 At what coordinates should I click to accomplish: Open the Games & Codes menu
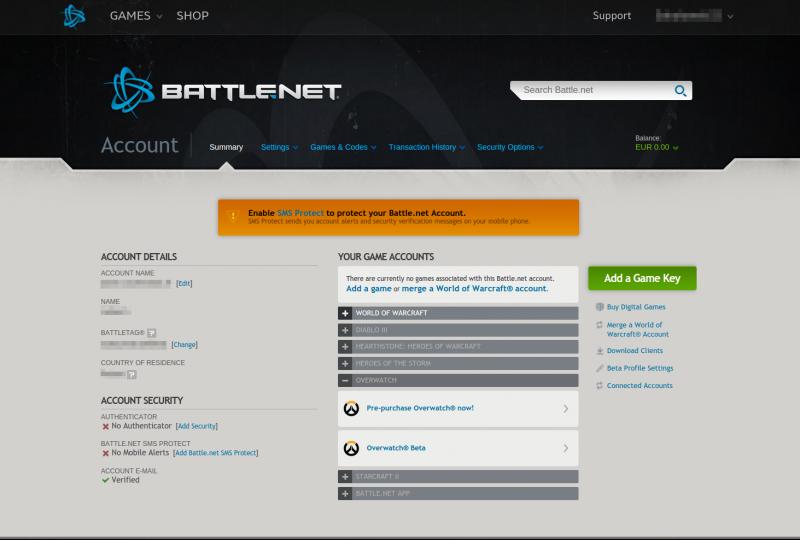343,147
